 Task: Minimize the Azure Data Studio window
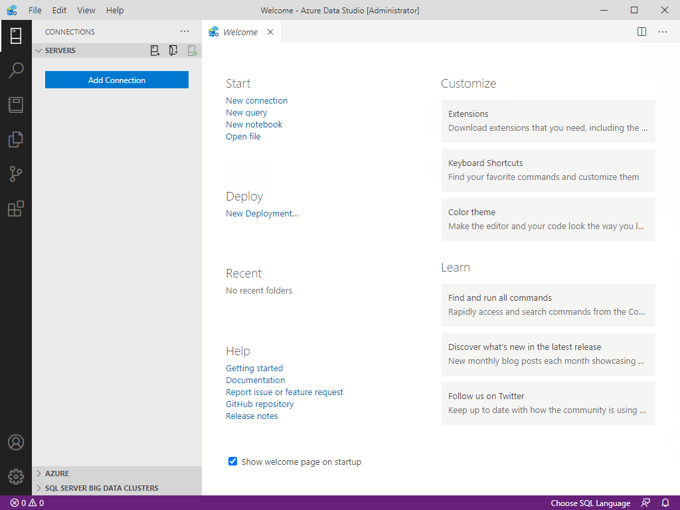tap(604, 10)
